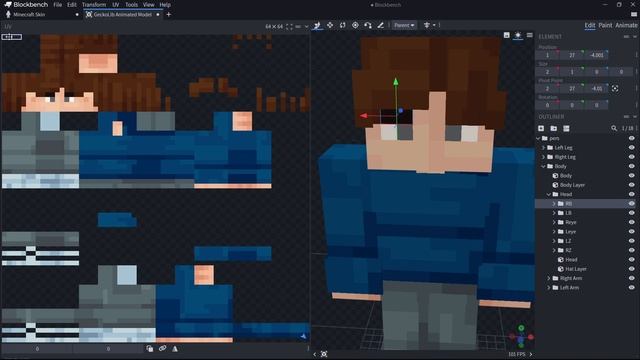Open the Edit menu

point(72,5)
